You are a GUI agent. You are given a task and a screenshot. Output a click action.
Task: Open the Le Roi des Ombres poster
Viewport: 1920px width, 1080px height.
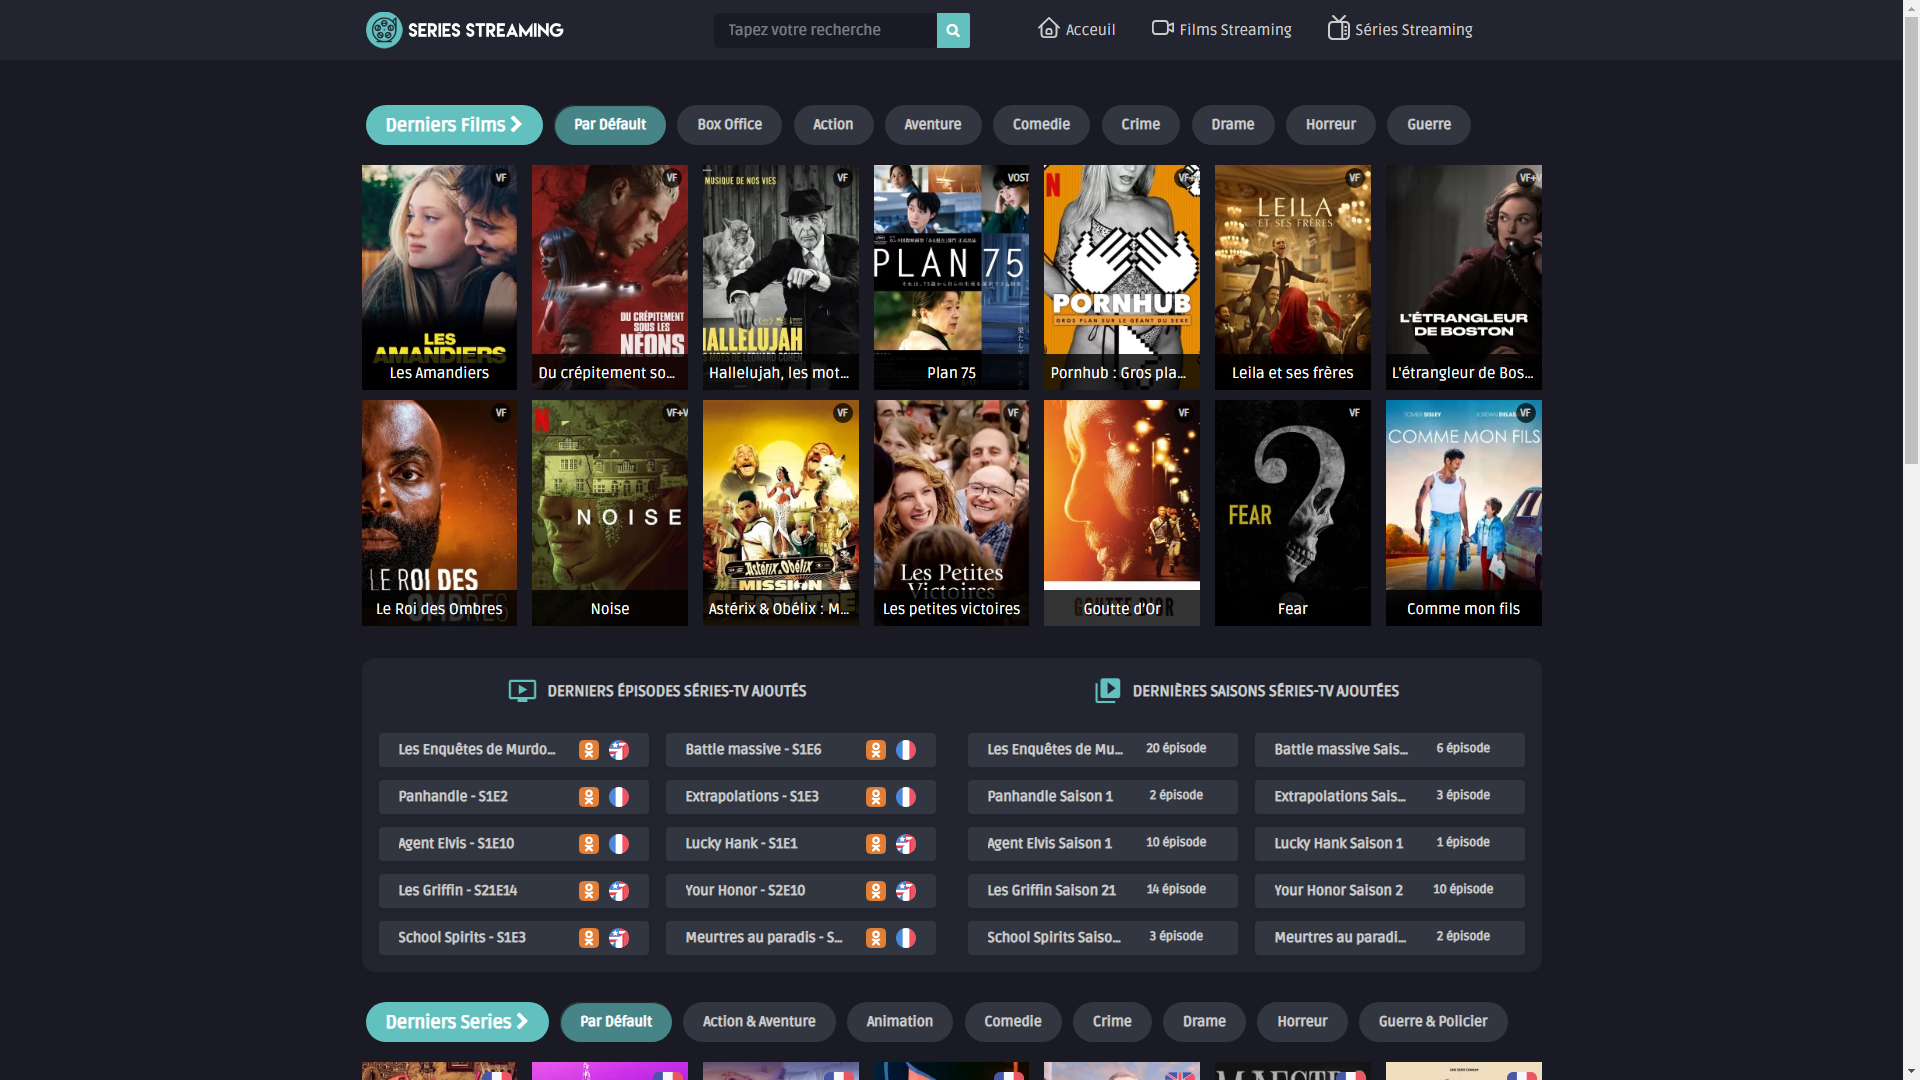point(439,513)
